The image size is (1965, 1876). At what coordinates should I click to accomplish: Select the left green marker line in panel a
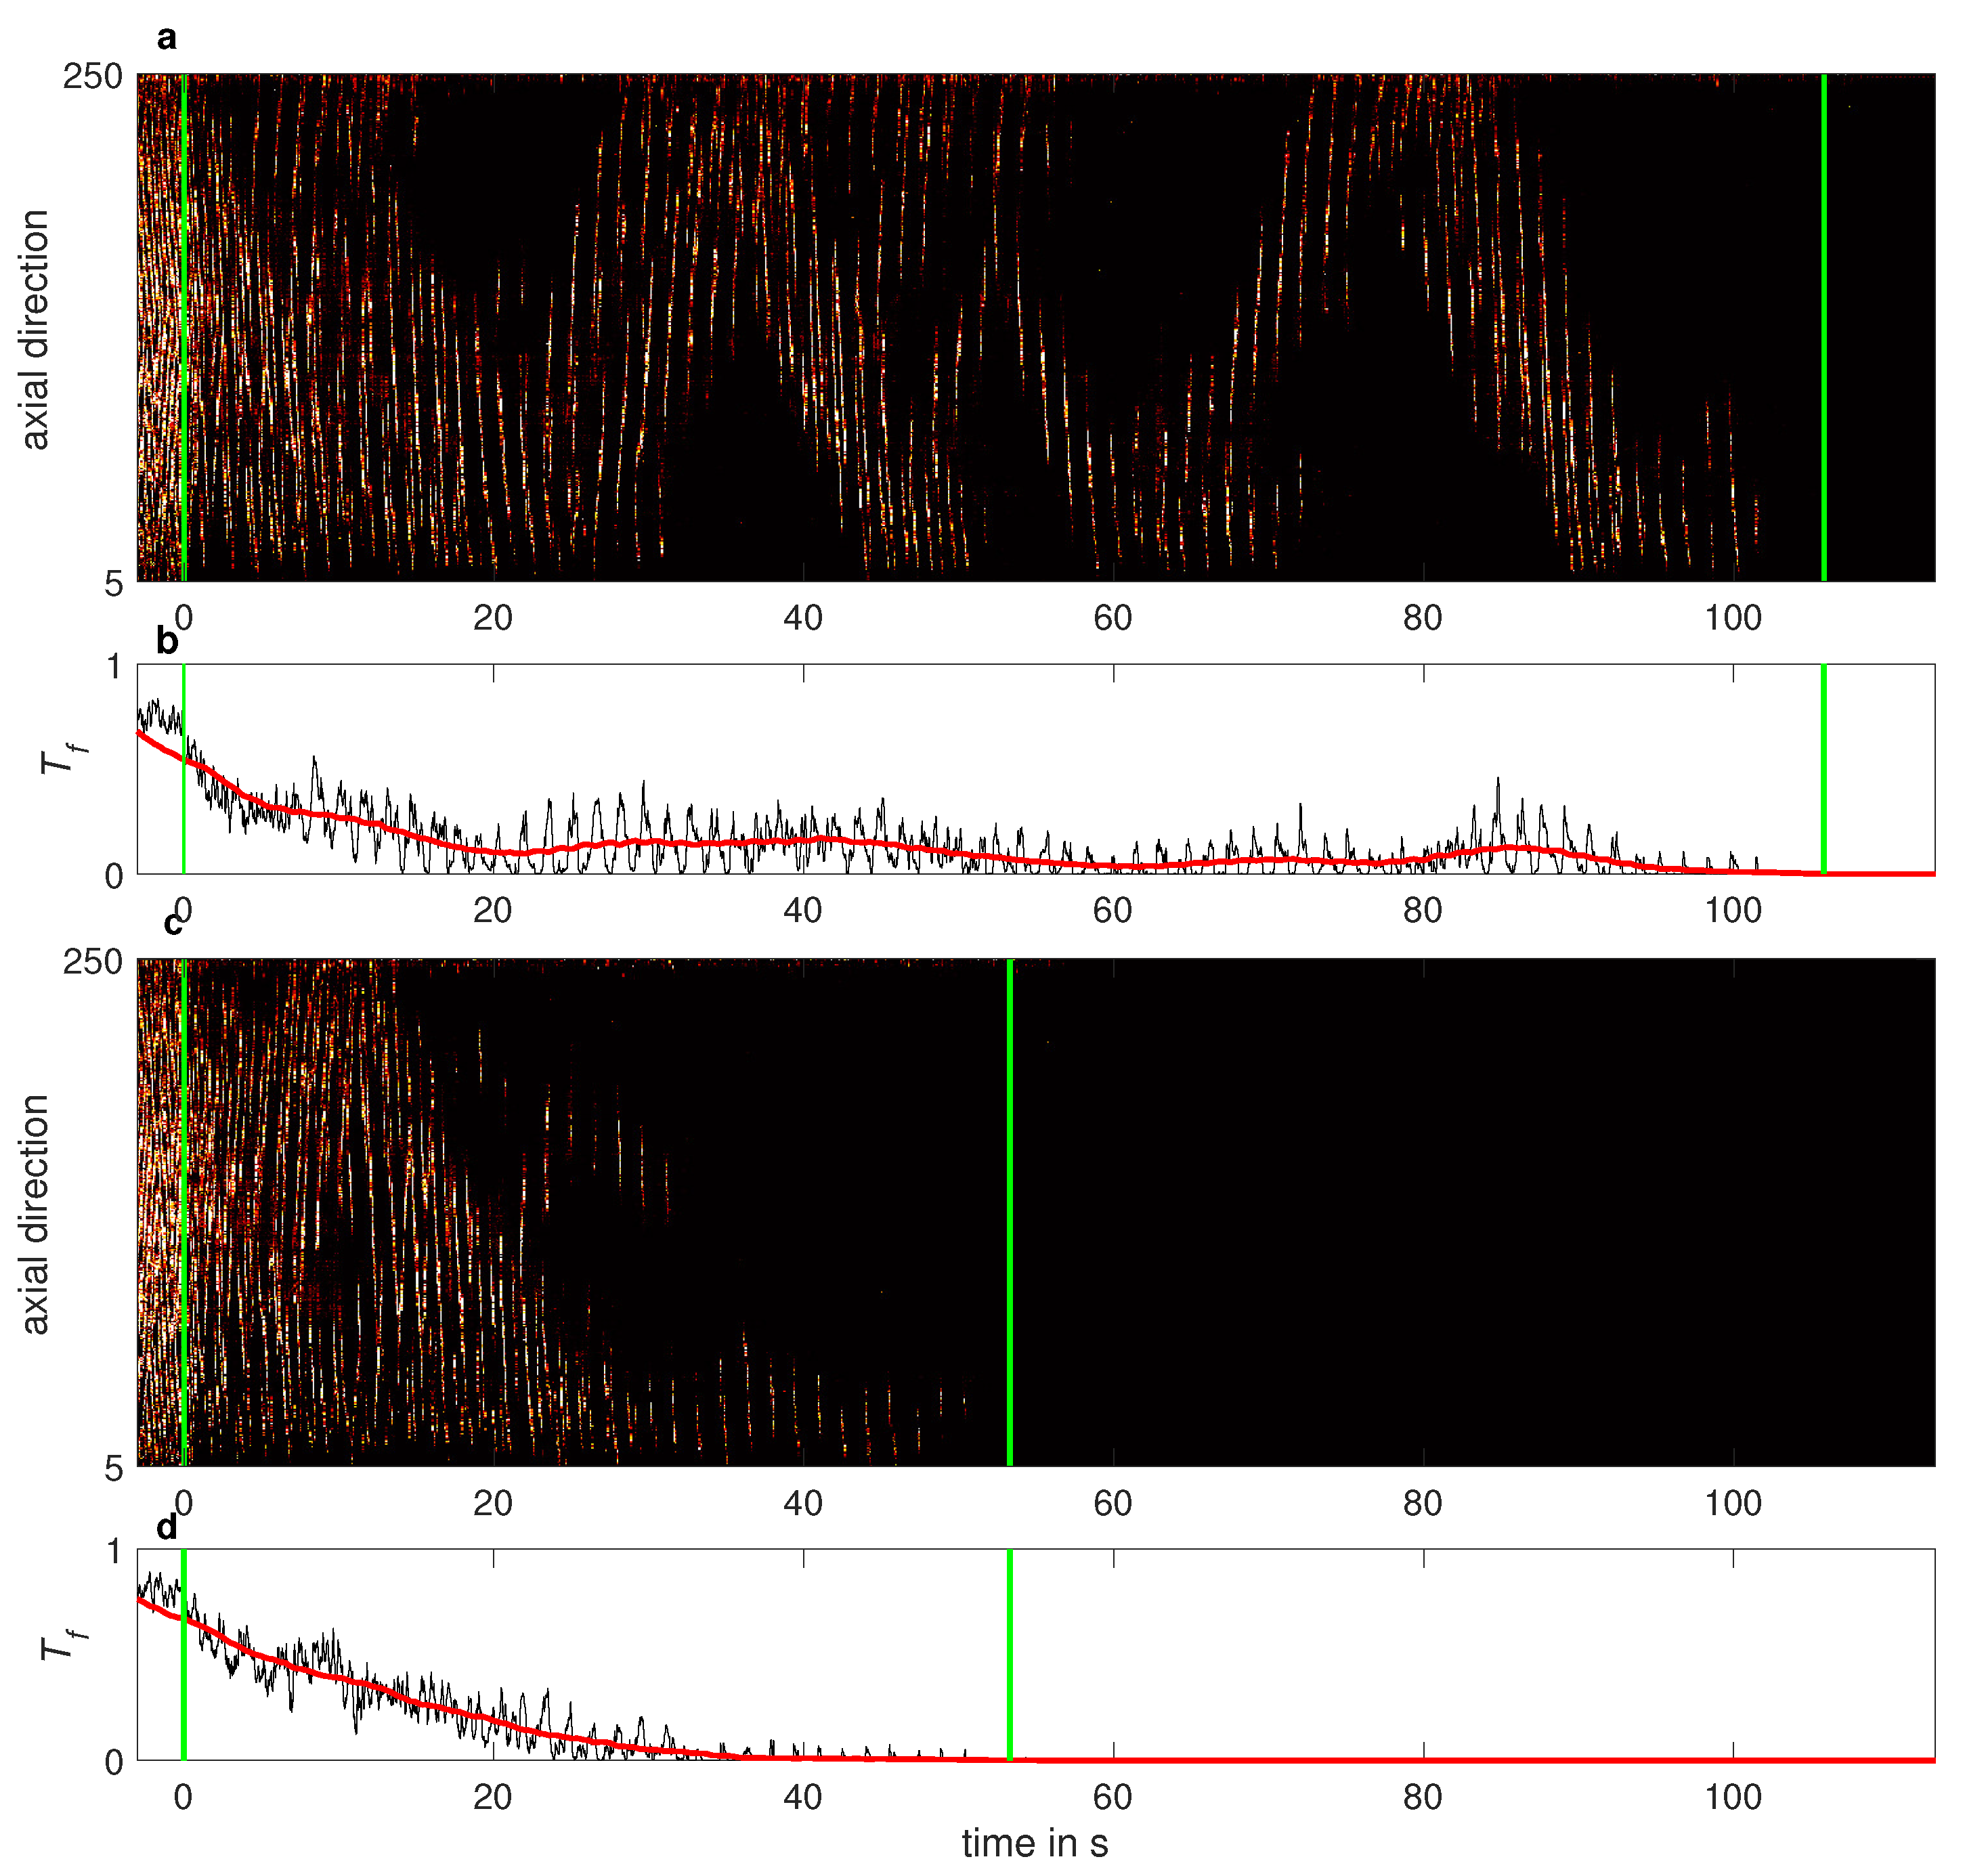click(x=186, y=330)
